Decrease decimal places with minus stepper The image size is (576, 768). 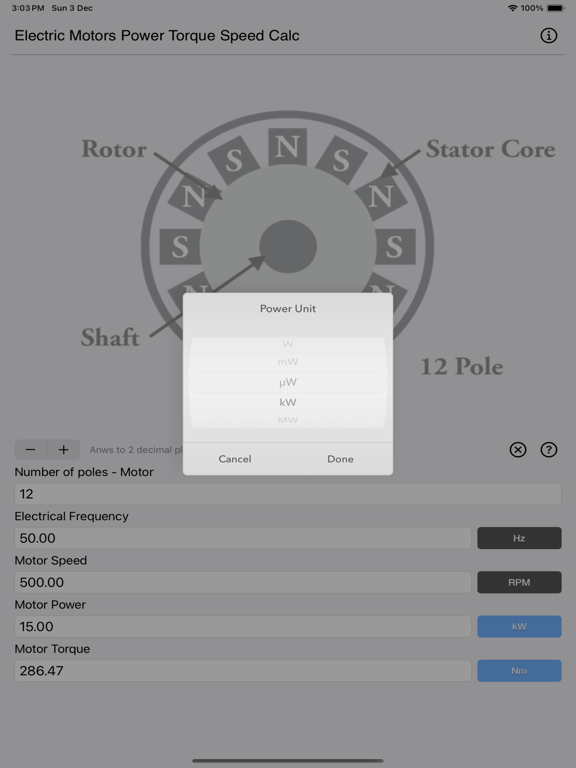pos(30,450)
